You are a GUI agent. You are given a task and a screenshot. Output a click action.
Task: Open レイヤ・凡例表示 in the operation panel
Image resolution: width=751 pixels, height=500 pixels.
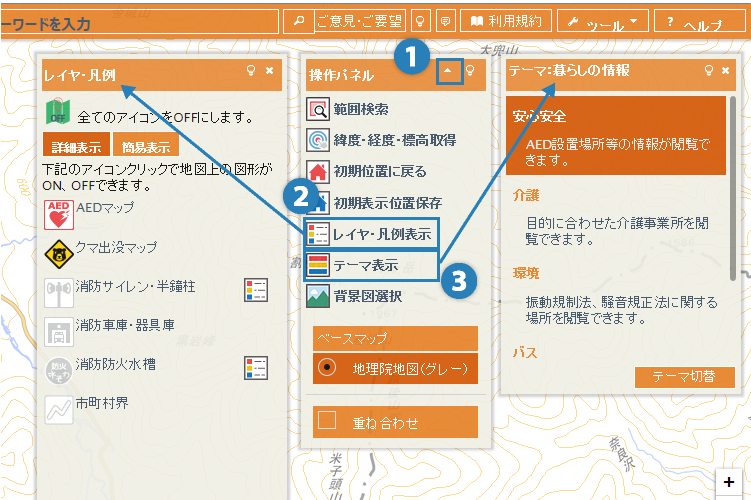tap(371, 234)
